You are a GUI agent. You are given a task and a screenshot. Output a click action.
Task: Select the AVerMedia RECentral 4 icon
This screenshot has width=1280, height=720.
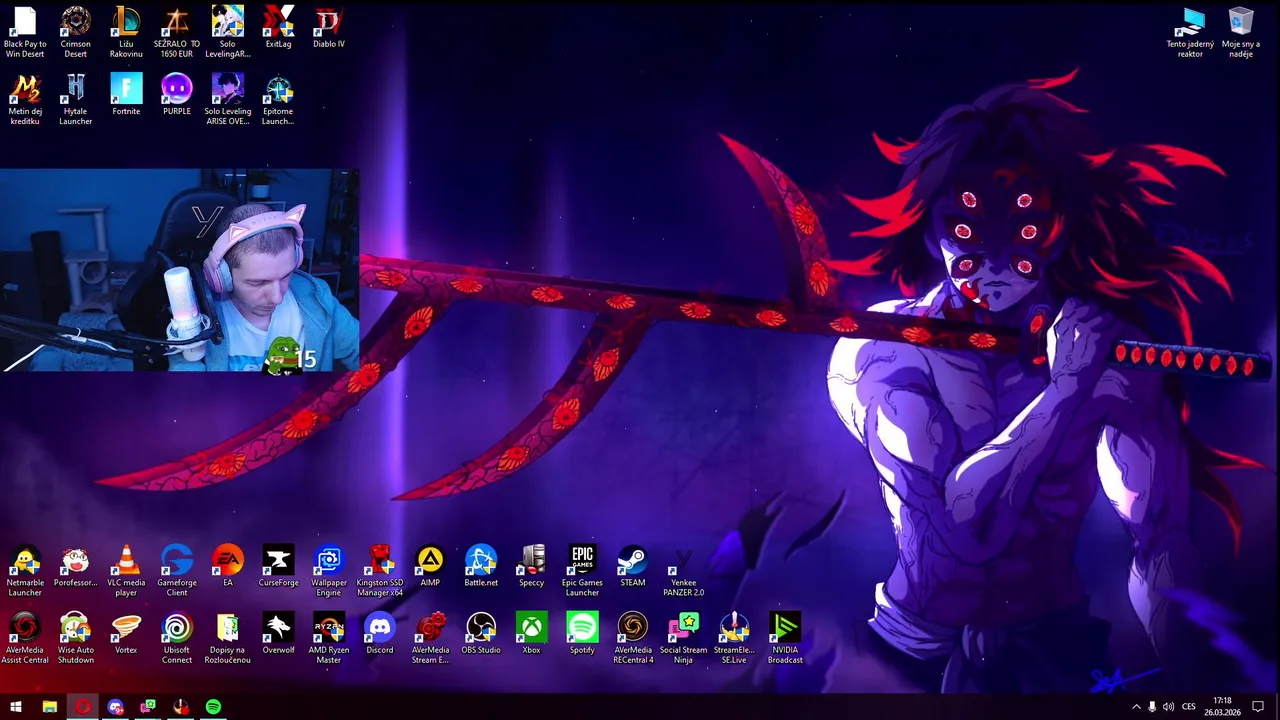[x=633, y=638]
